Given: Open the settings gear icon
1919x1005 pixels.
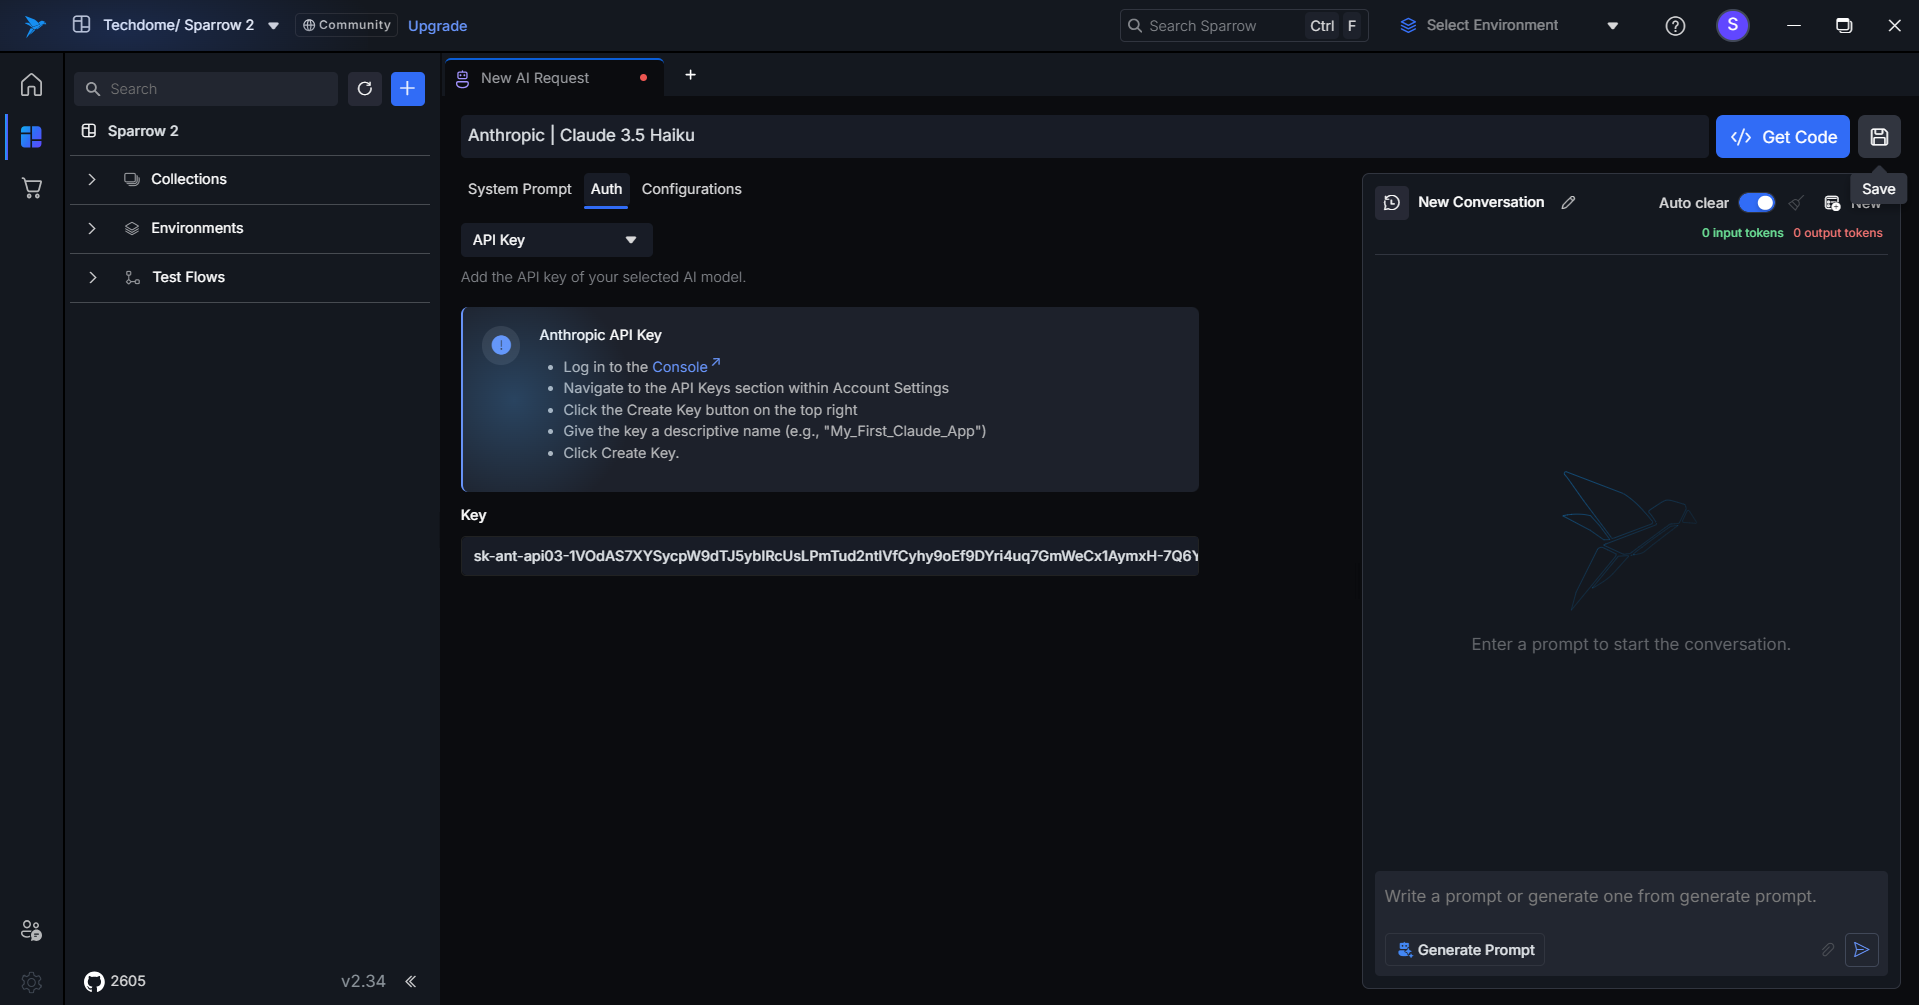Looking at the screenshot, I should pos(32,982).
